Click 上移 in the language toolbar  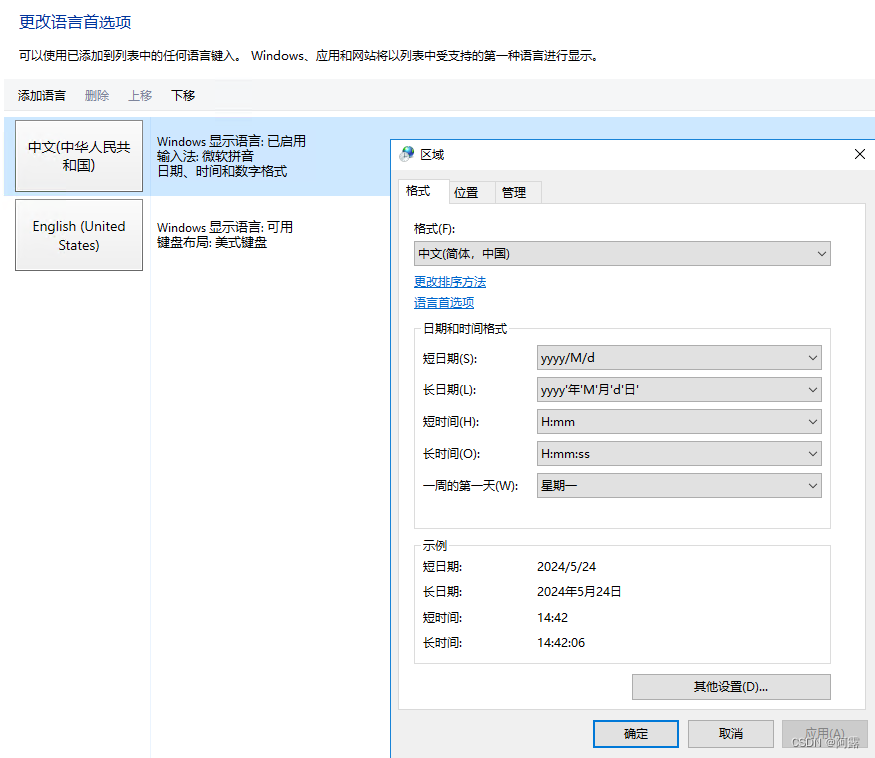point(140,95)
